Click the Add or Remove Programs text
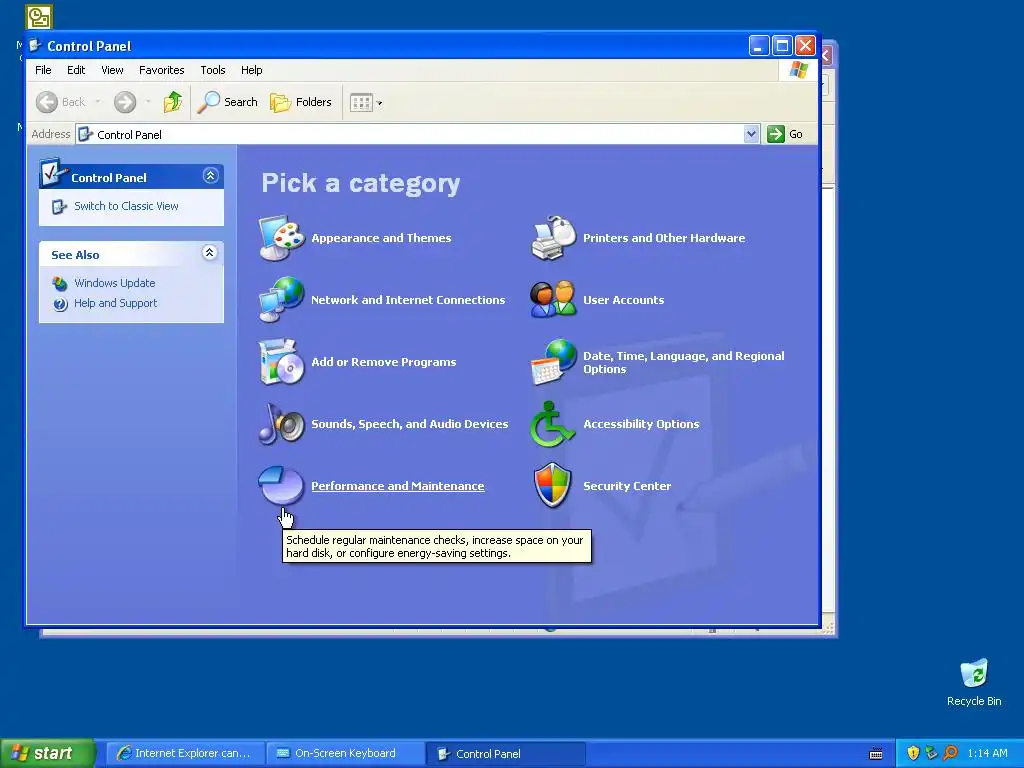Viewport: 1024px width, 768px height. tap(384, 362)
